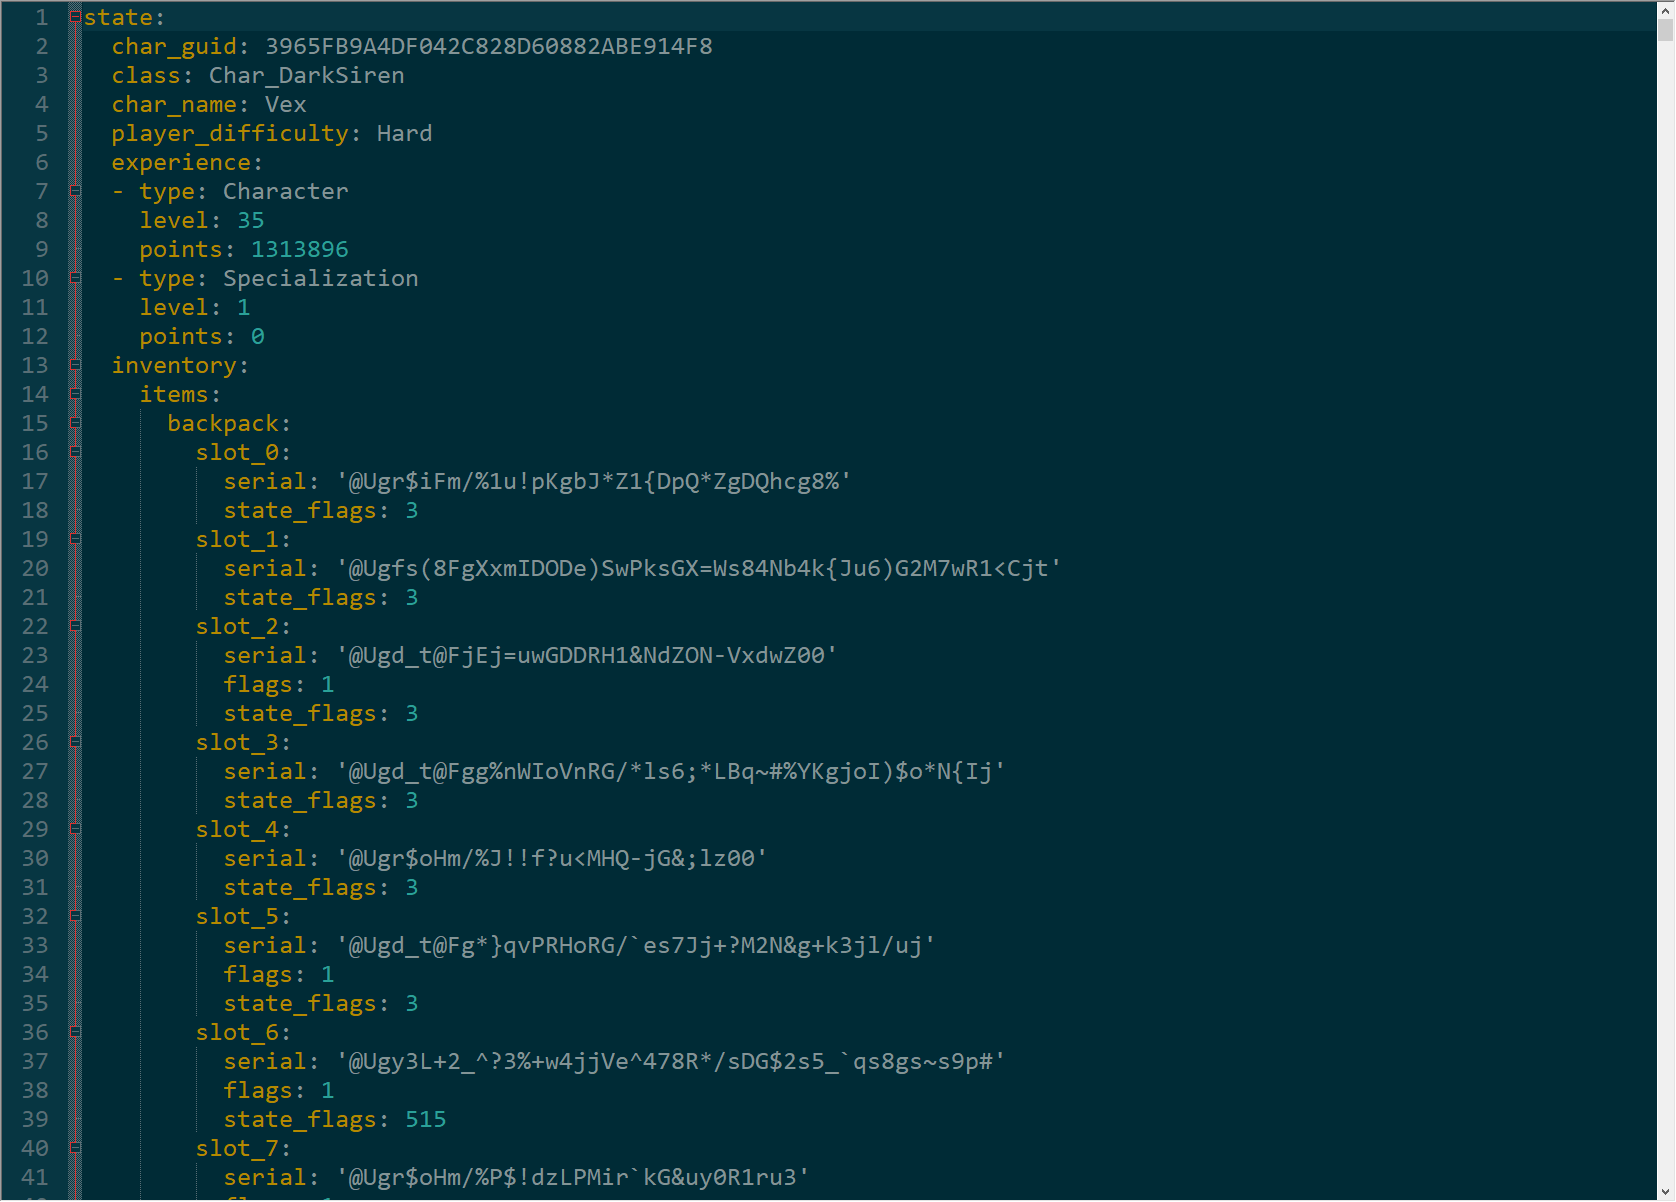
Task: Collapse the state fold marker on line 1
Action: tap(75, 17)
